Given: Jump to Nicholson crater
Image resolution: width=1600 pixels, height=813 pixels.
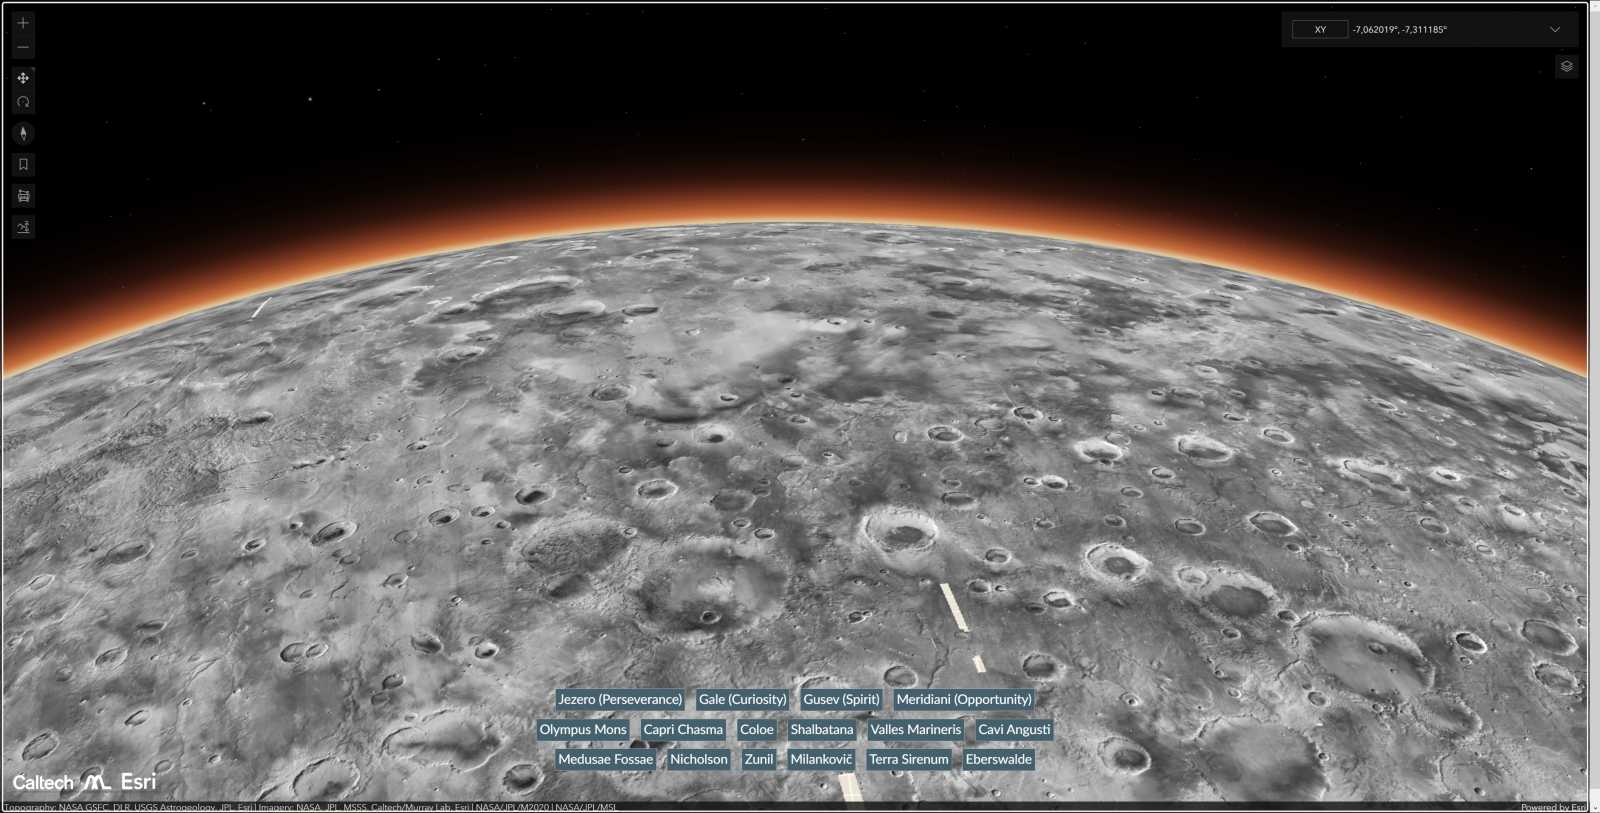Looking at the screenshot, I should pos(699,759).
